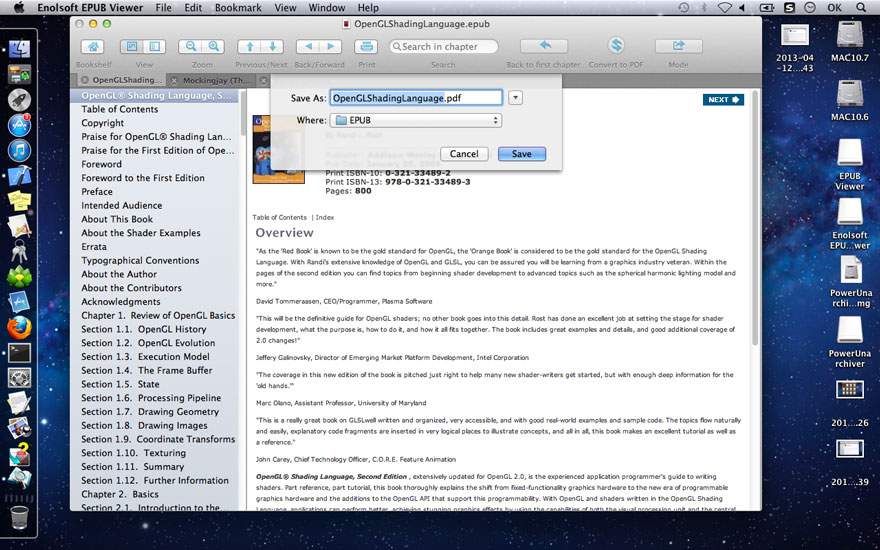Click the book cover thumbnail

[278, 149]
